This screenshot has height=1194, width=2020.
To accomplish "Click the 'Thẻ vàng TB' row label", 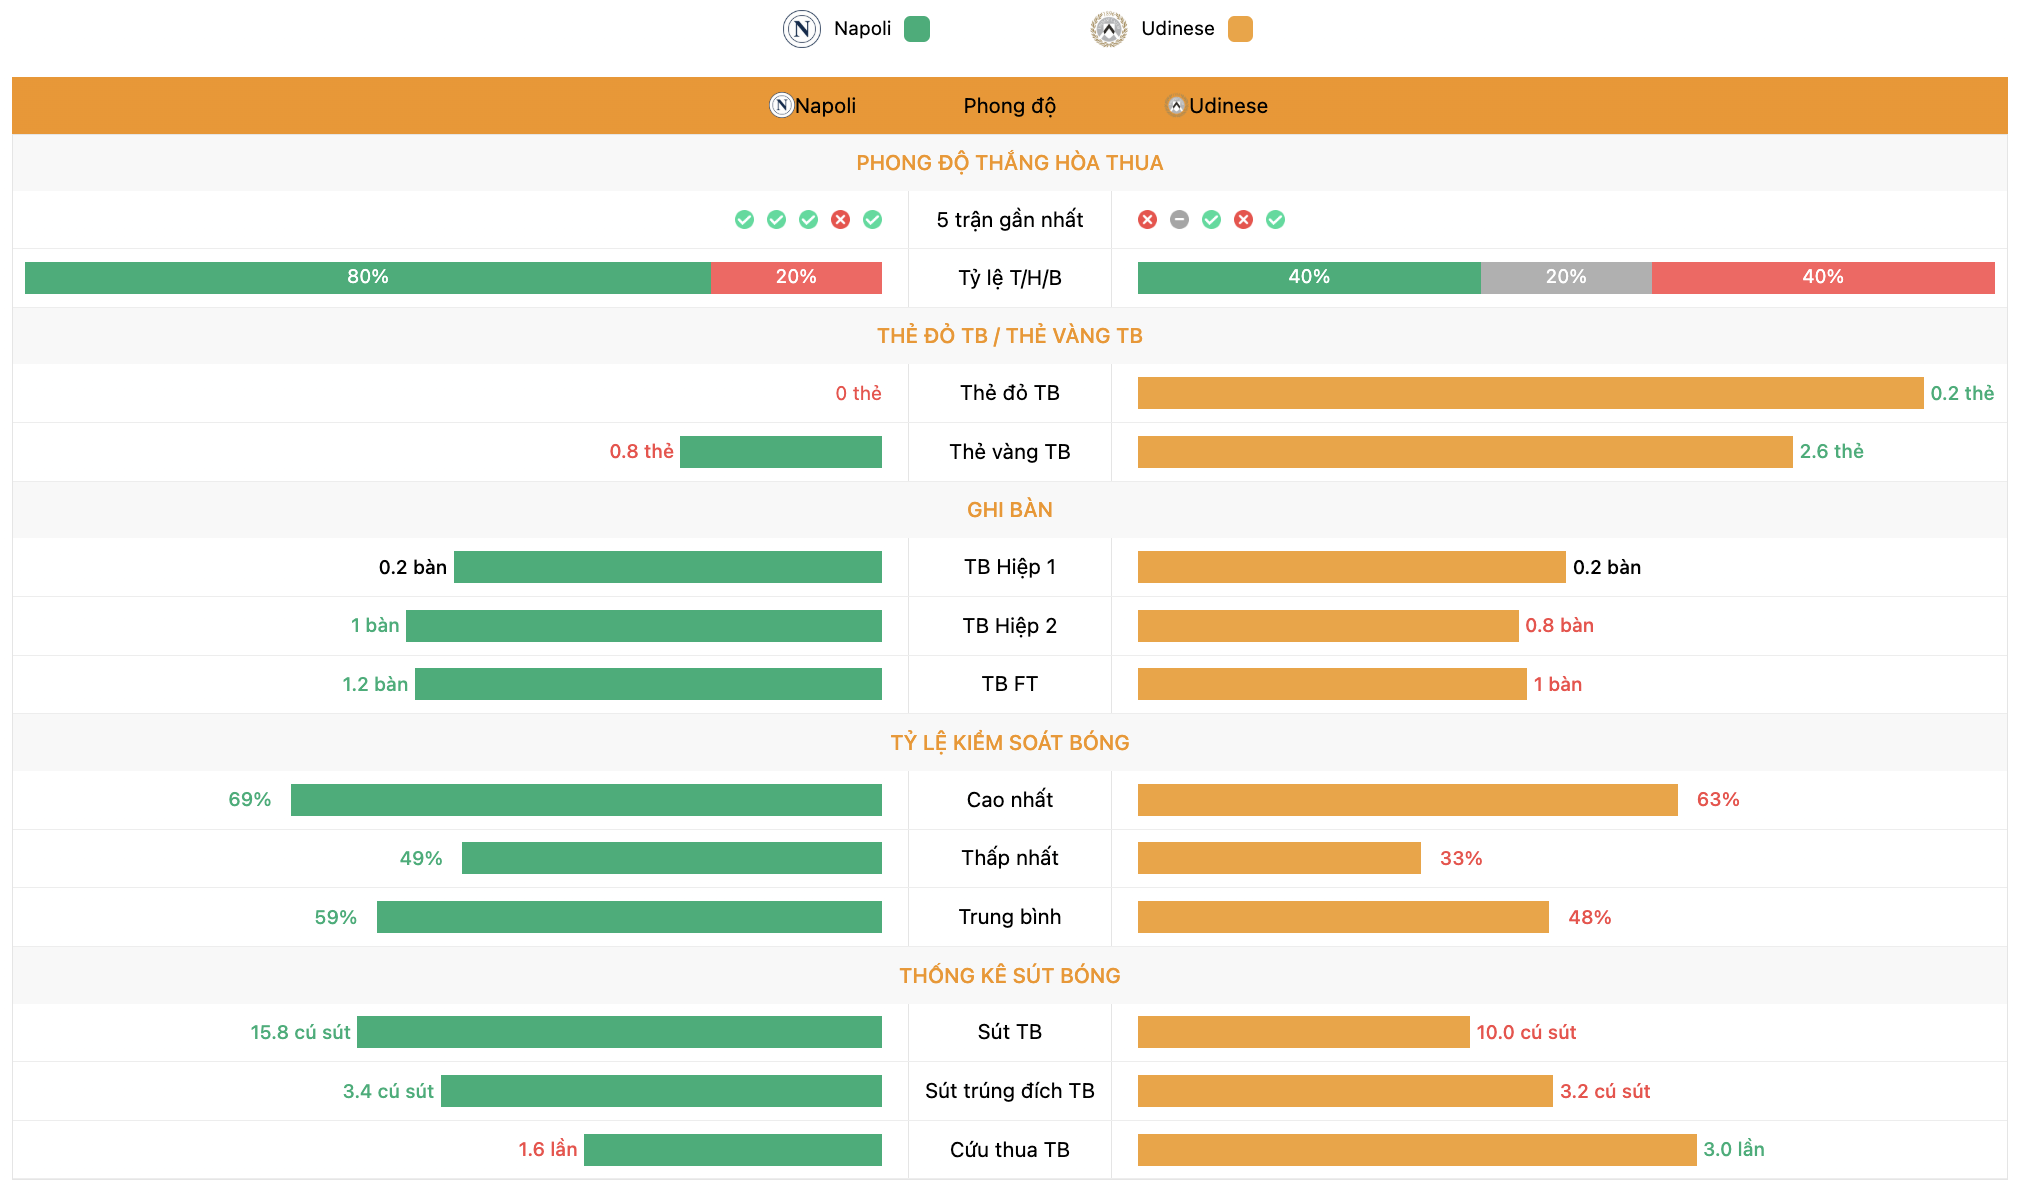I will pyautogui.click(x=1009, y=452).
